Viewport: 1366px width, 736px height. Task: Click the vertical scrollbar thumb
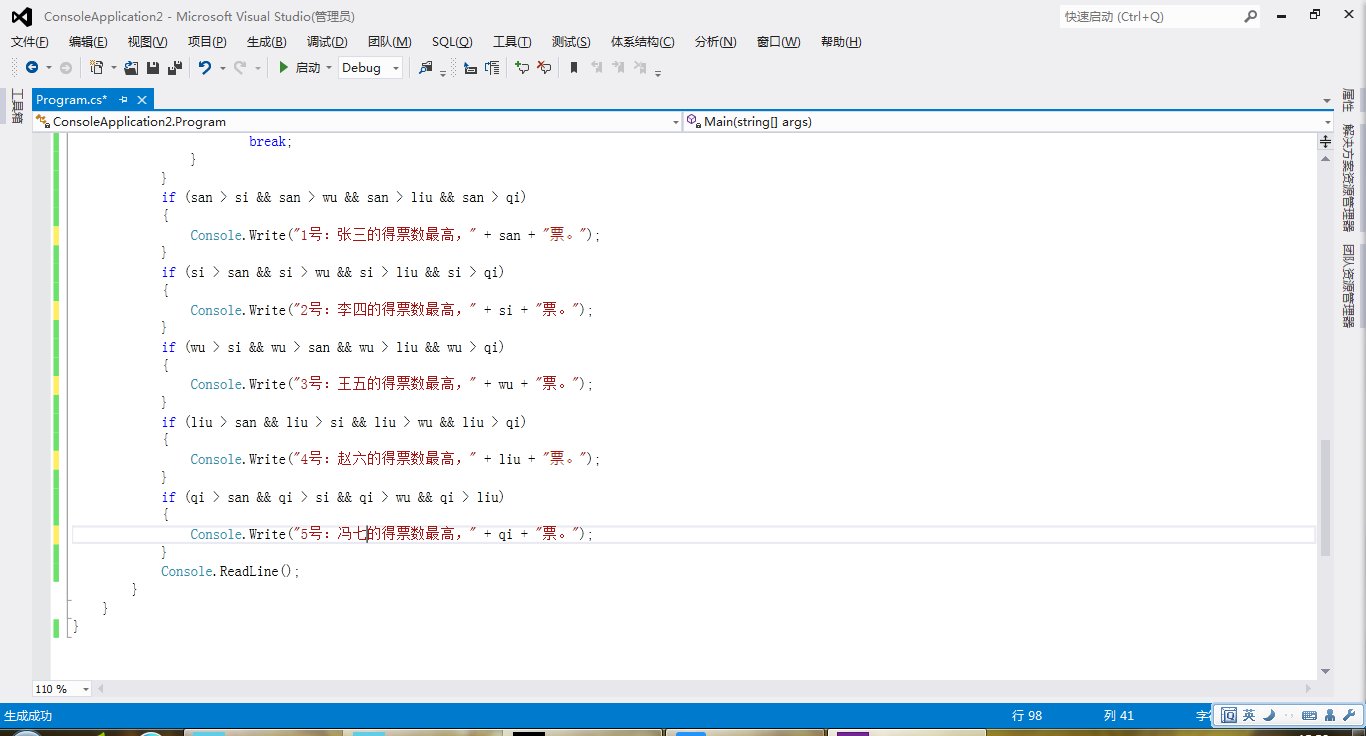click(1326, 497)
